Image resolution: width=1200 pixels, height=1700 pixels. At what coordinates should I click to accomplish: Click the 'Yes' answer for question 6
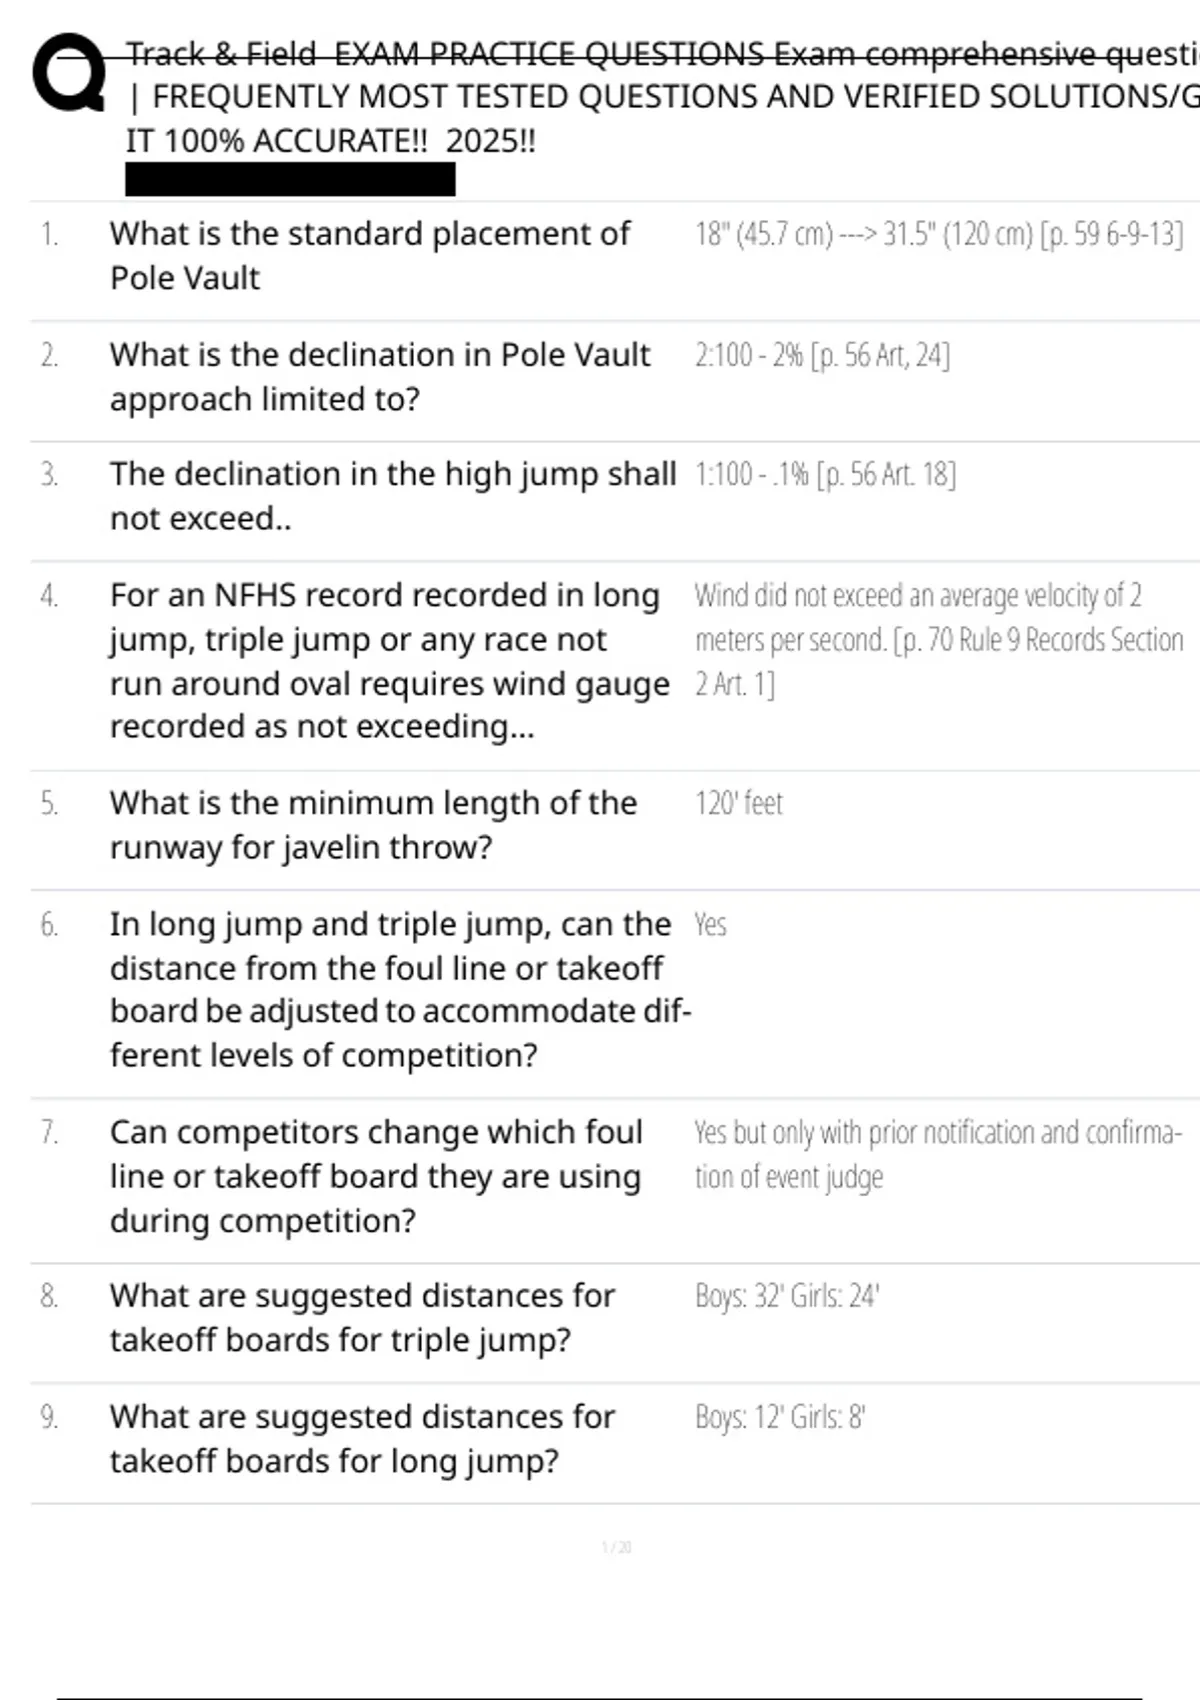point(710,925)
